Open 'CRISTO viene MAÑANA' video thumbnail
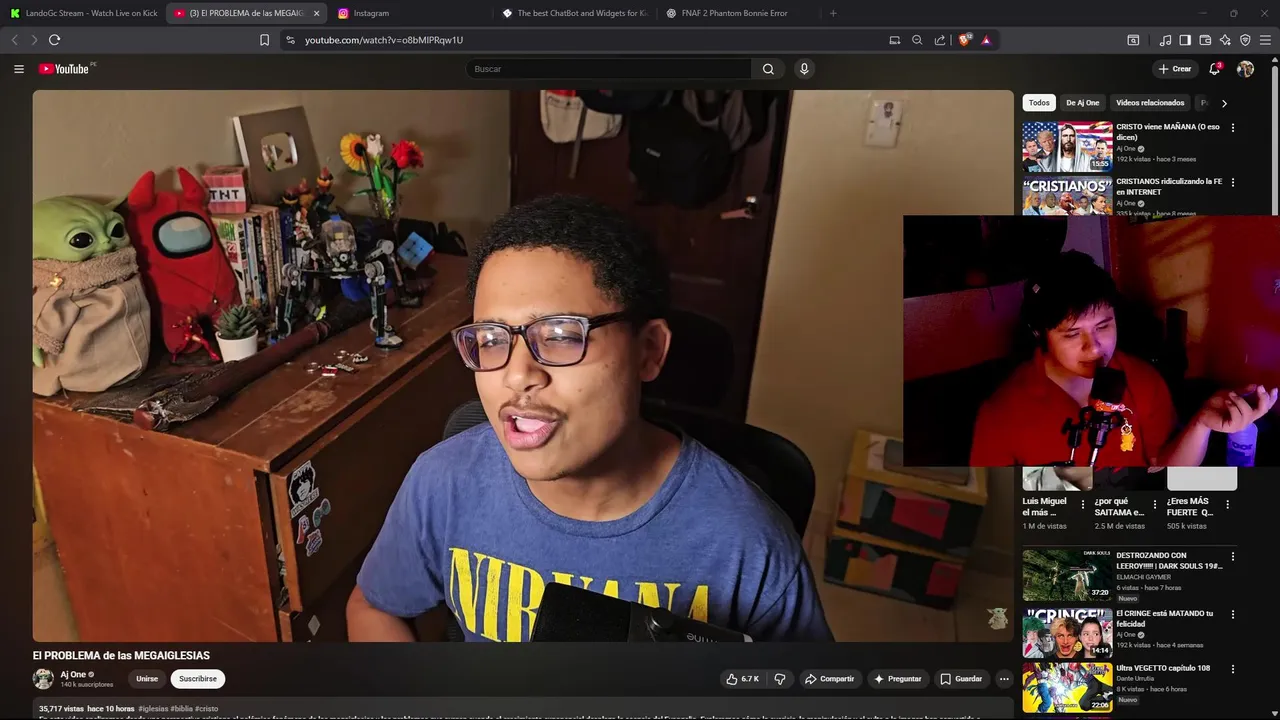The image size is (1280, 720). pyautogui.click(x=1067, y=147)
